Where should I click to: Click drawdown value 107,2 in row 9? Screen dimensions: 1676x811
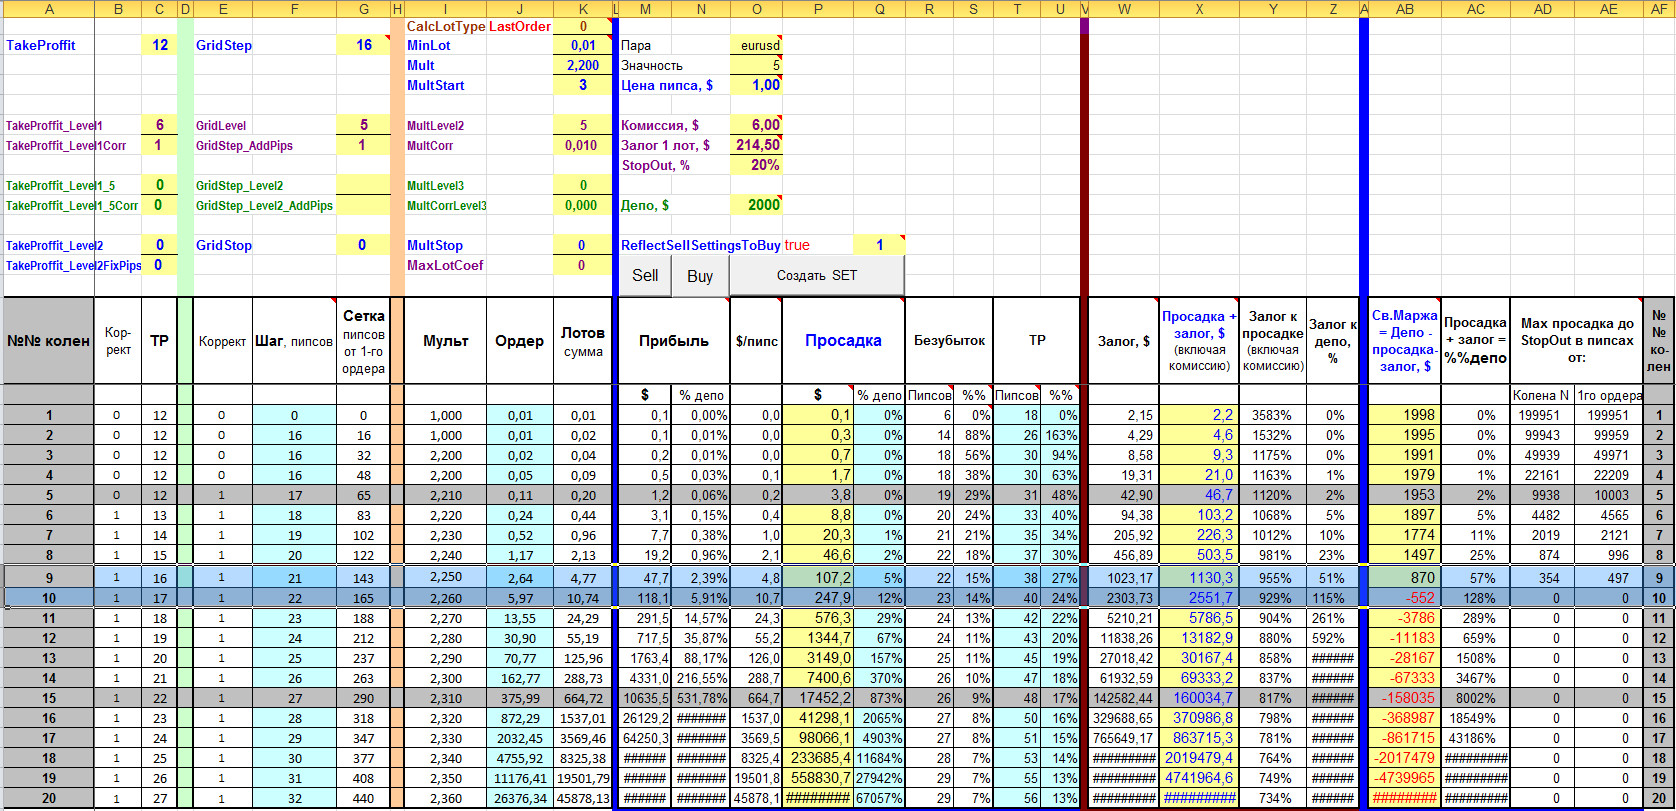tap(819, 577)
